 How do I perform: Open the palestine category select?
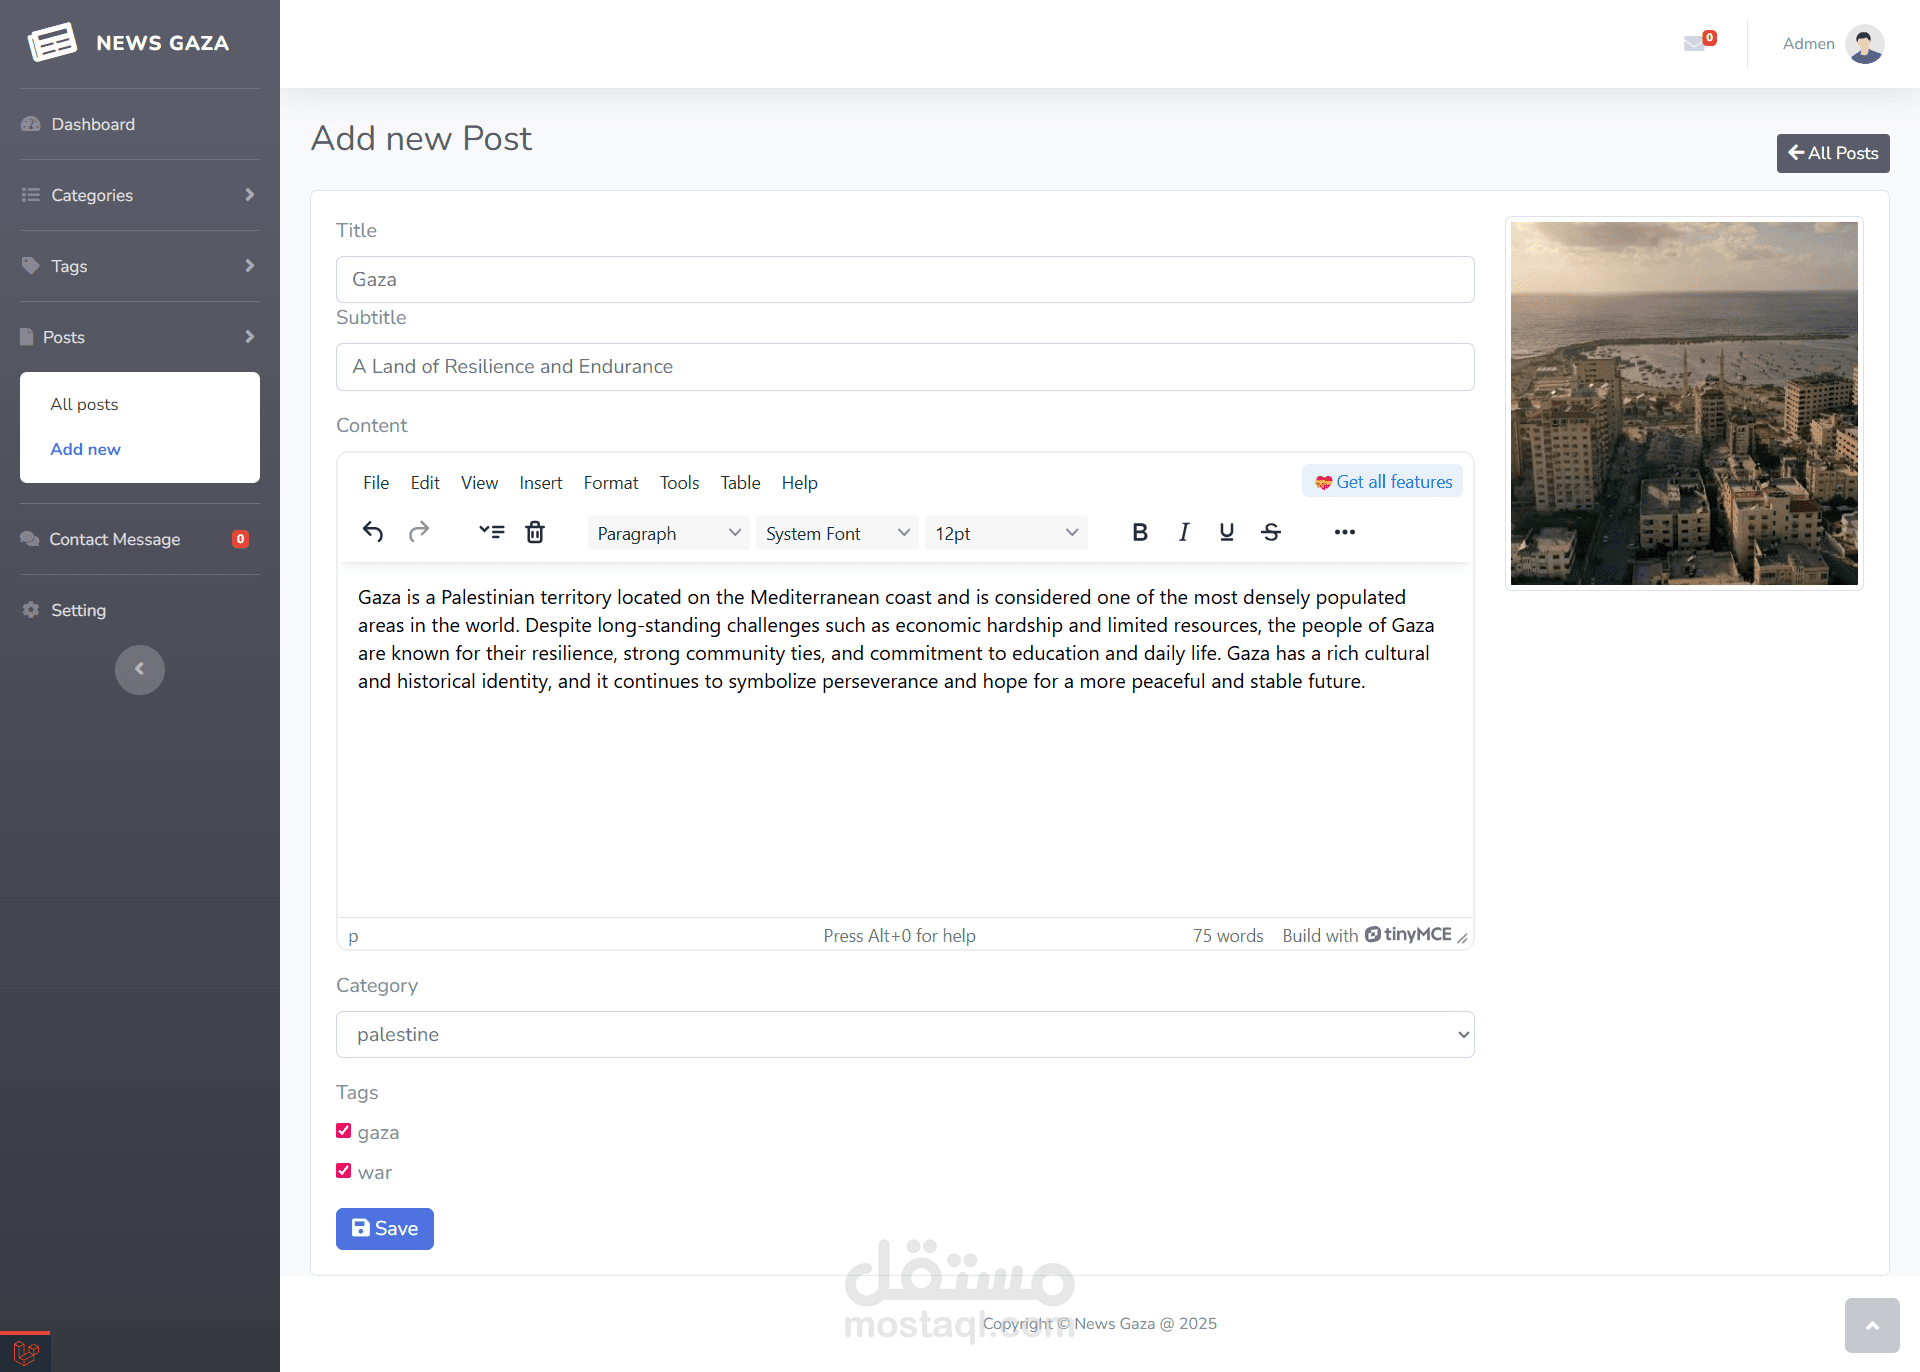coord(905,1034)
